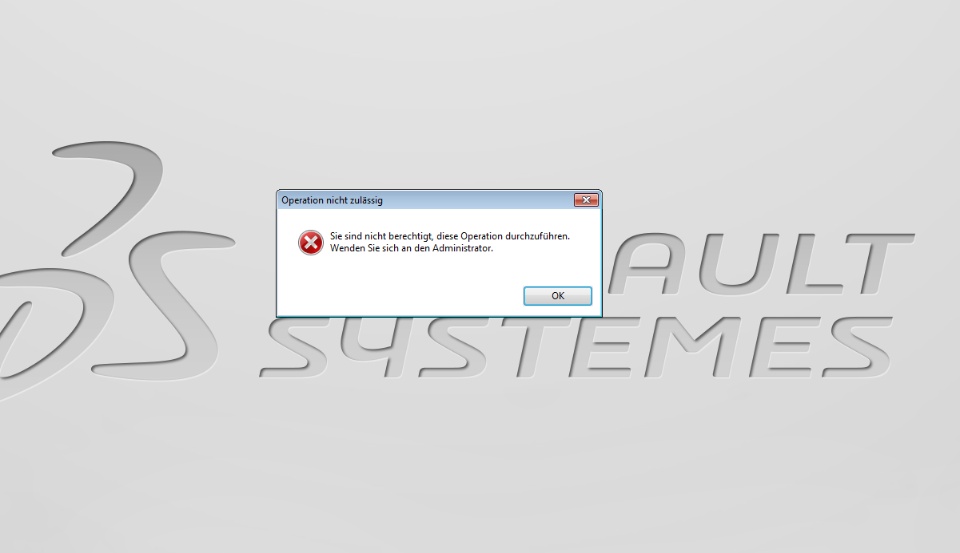Viewport: 960px width, 553px height.
Task: Click the 'Operation nicht zulässig' title bar text
Action: point(332,200)
